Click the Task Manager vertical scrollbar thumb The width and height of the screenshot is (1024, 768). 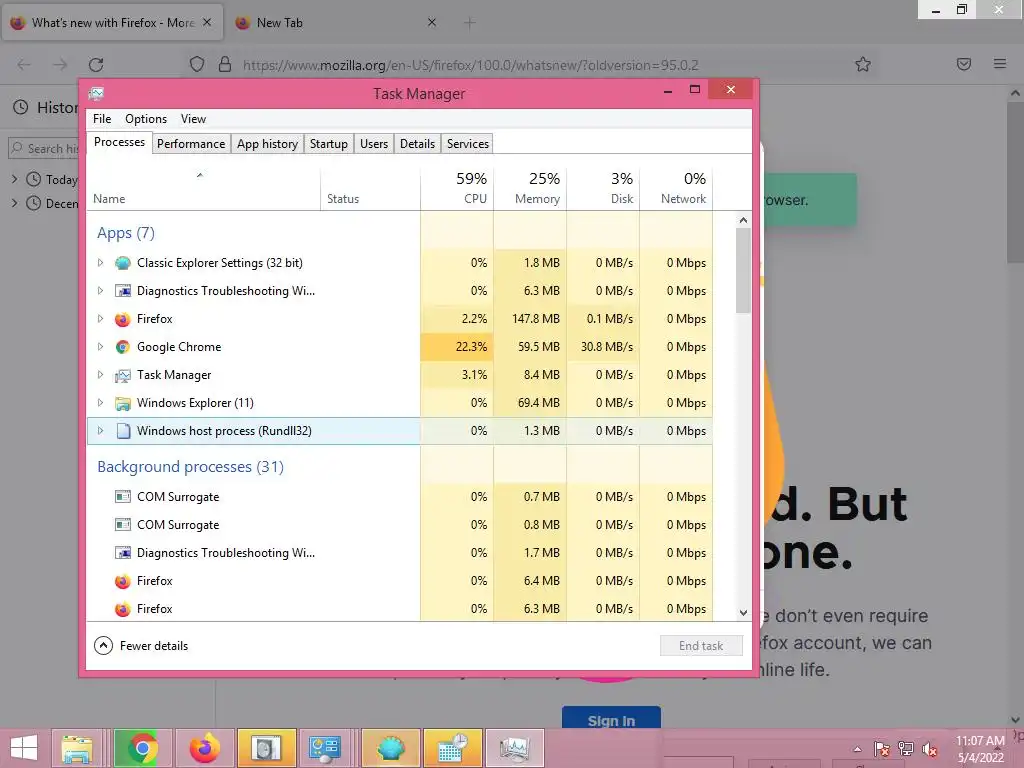click(x=743, y=270)
